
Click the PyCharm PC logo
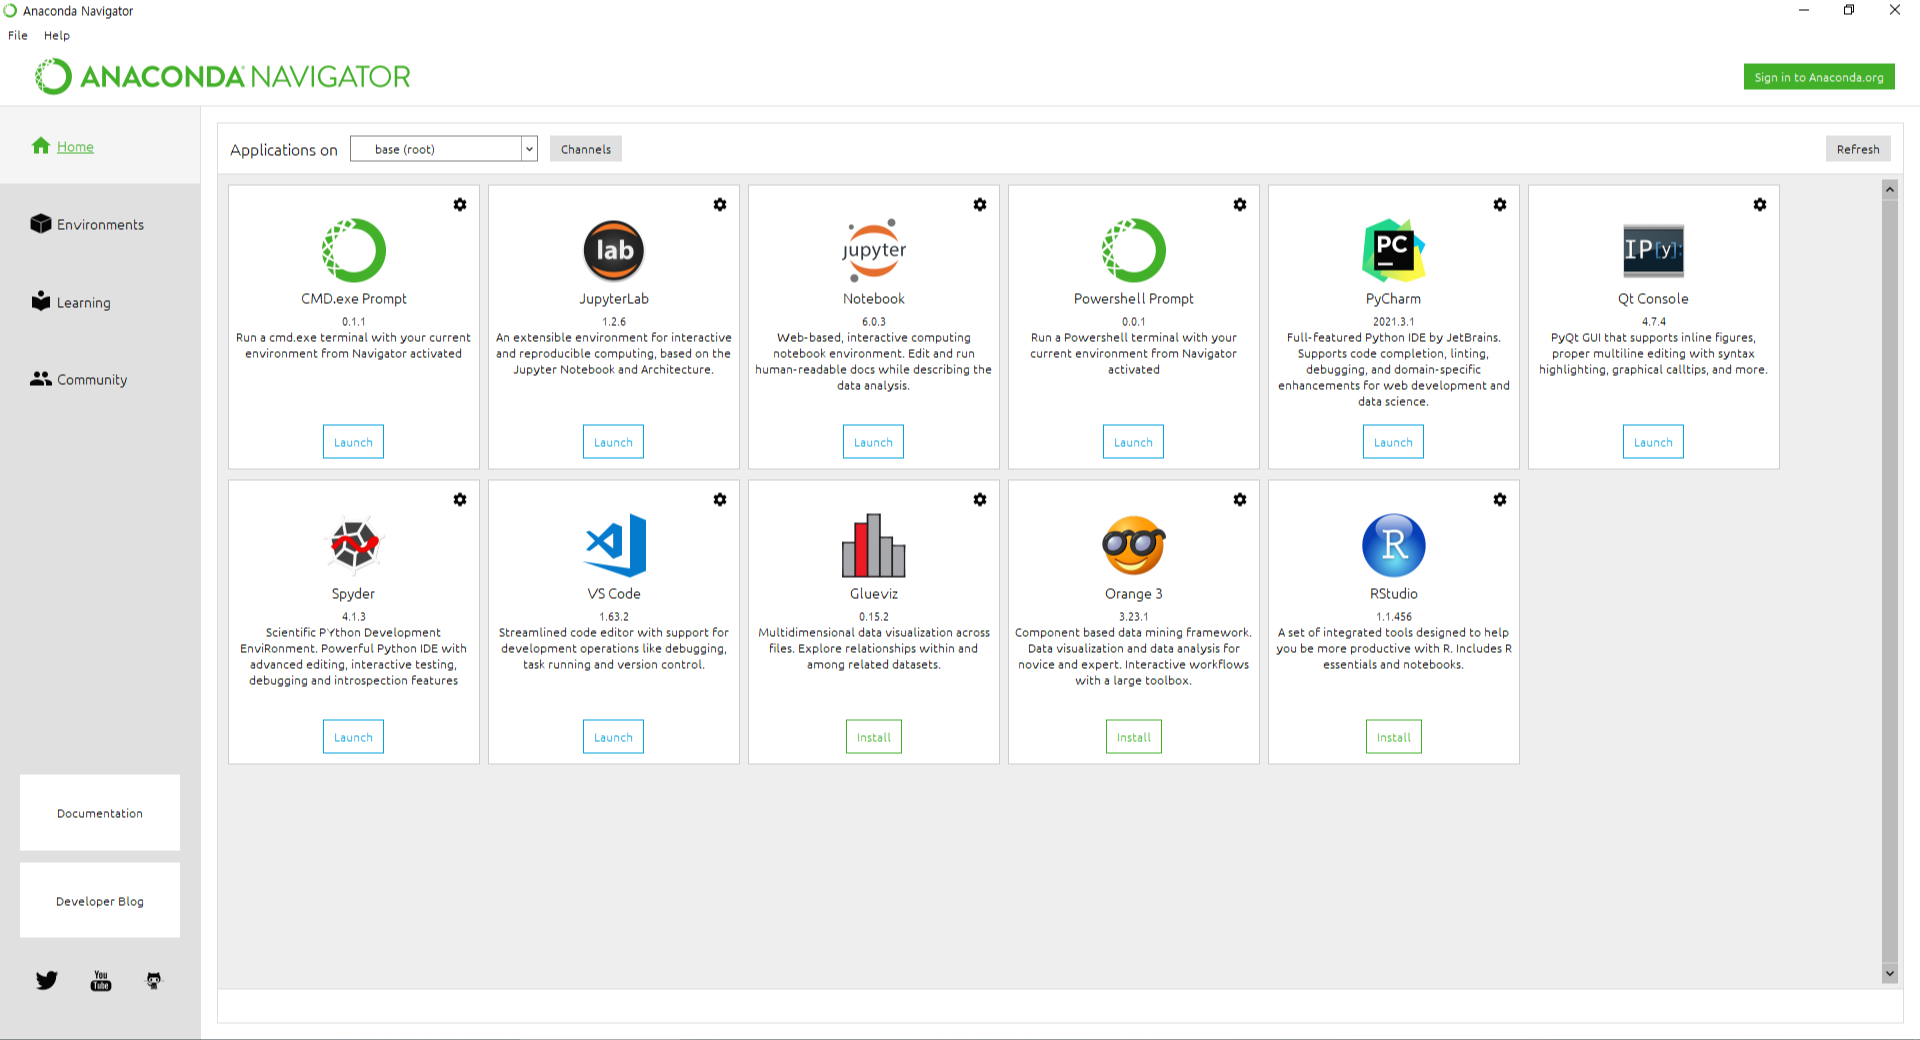1394,250
